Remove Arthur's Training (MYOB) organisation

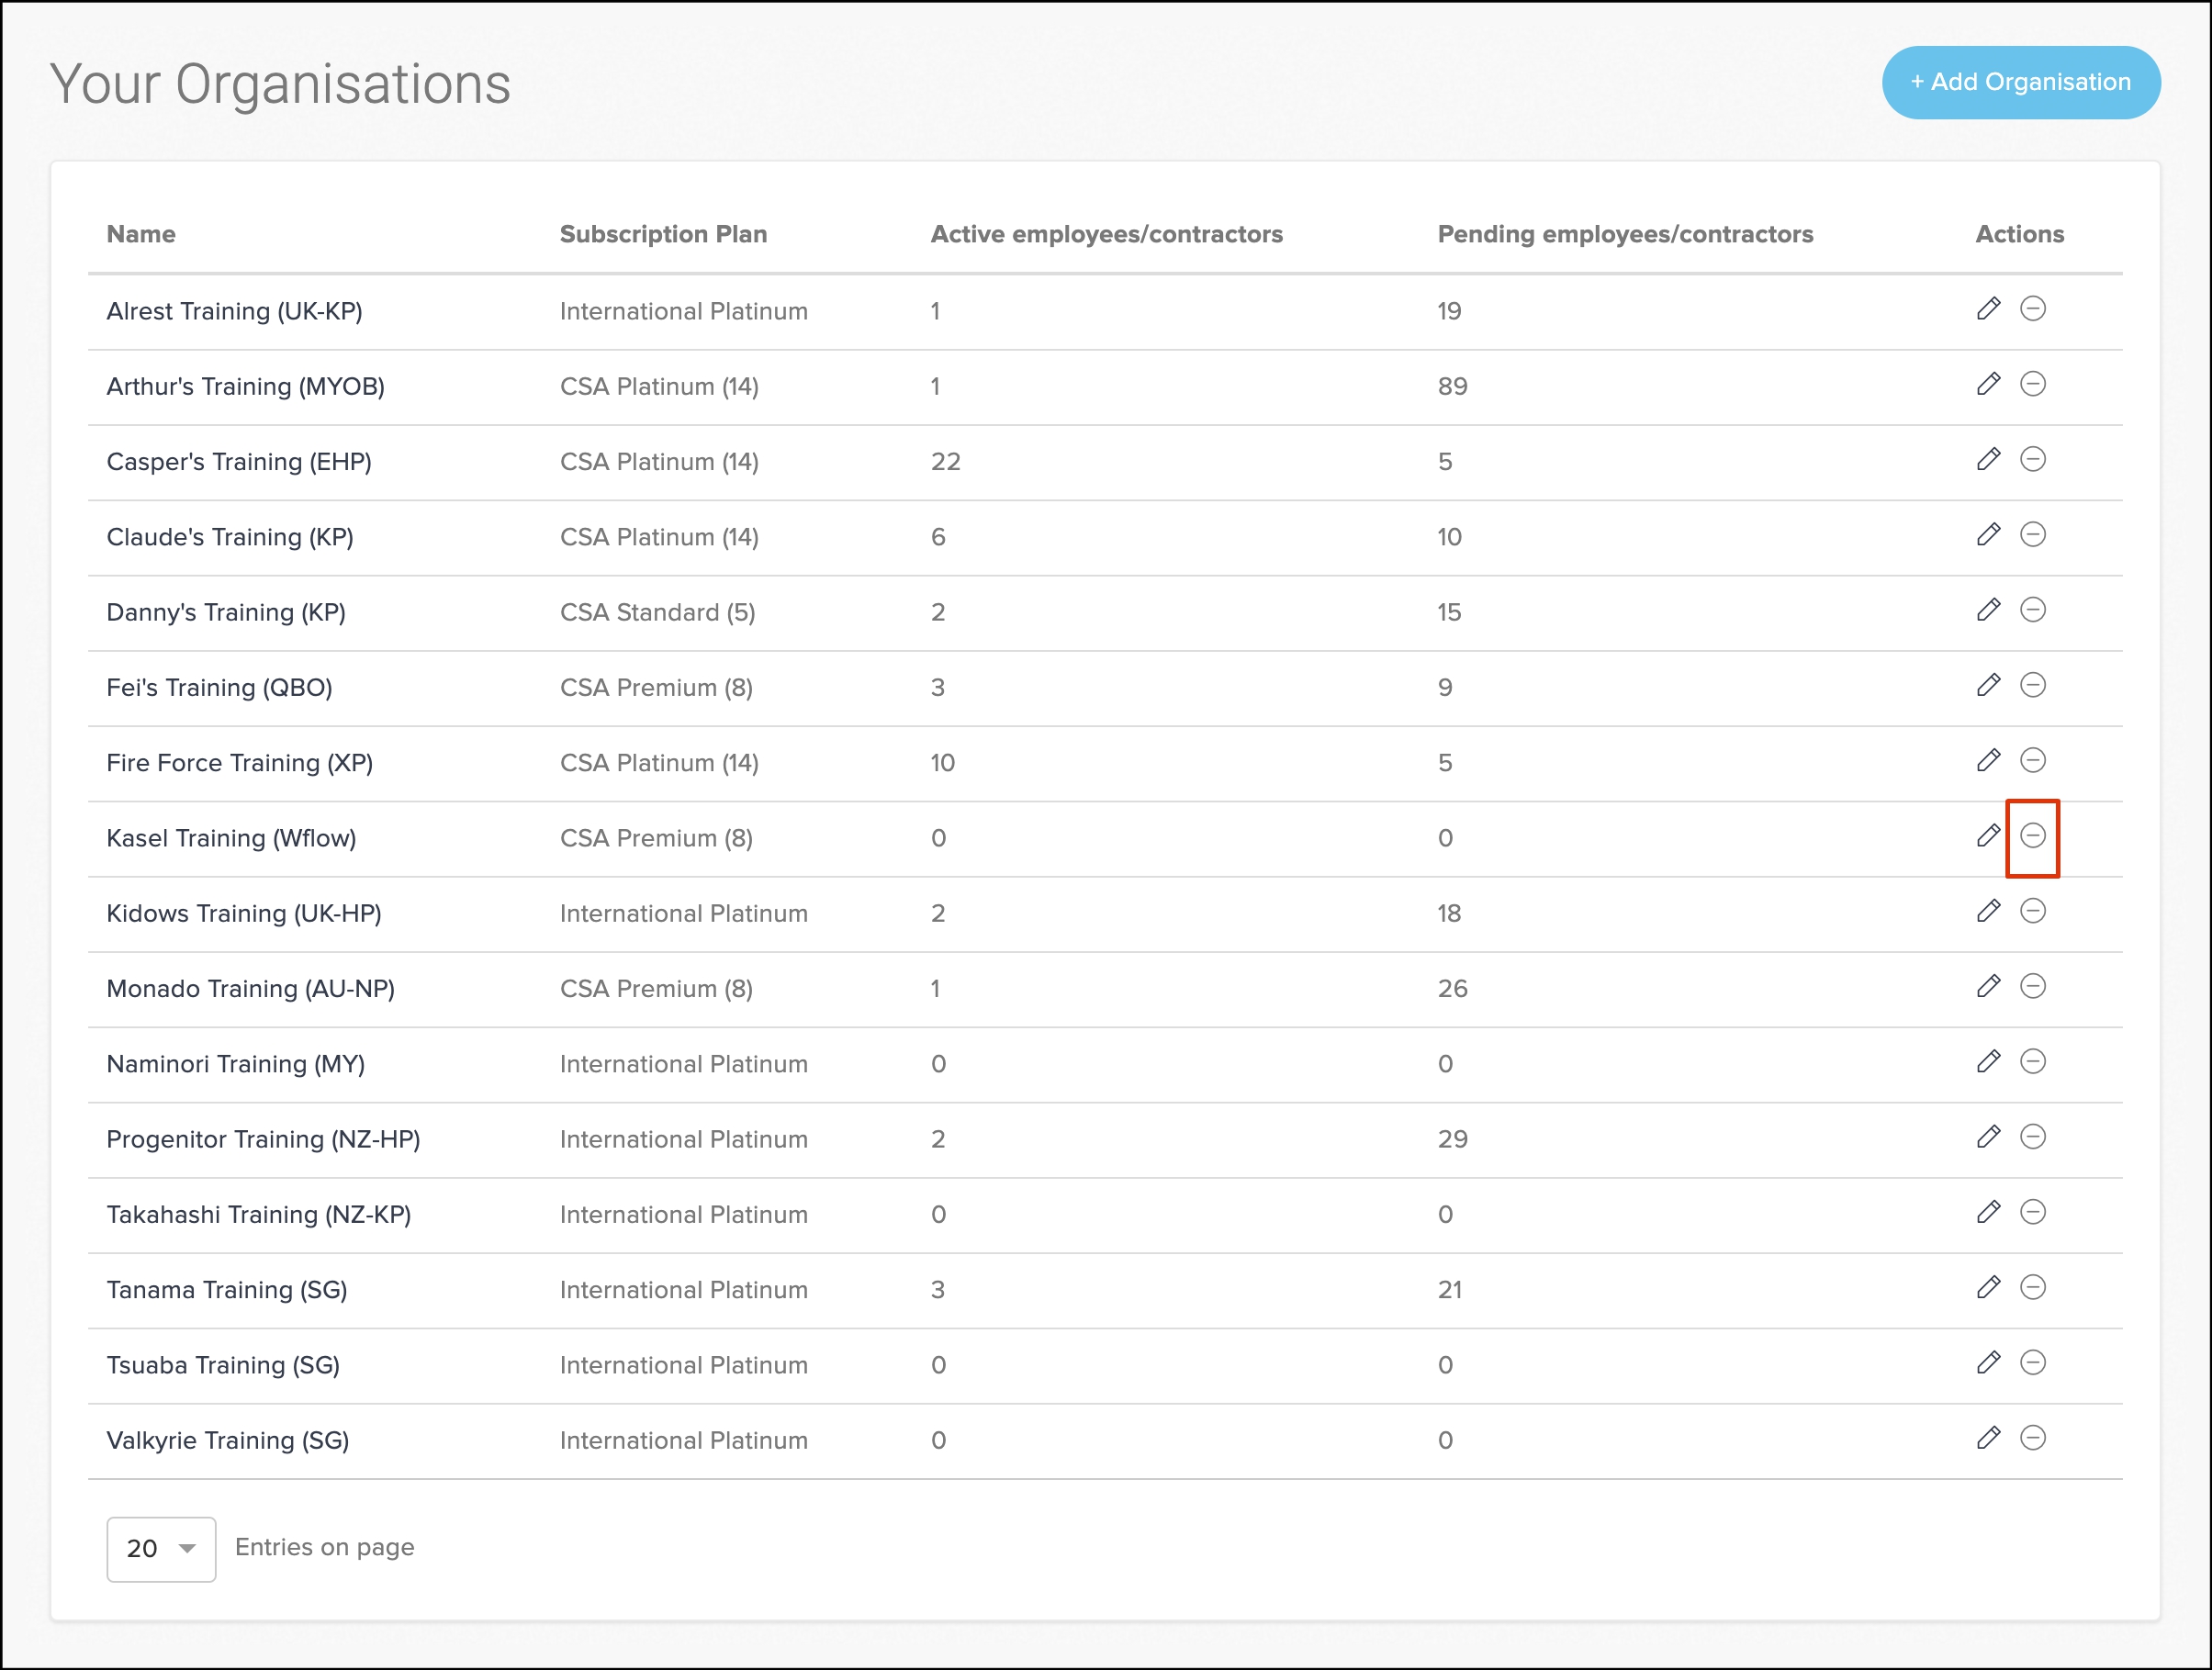point(2032,384)
